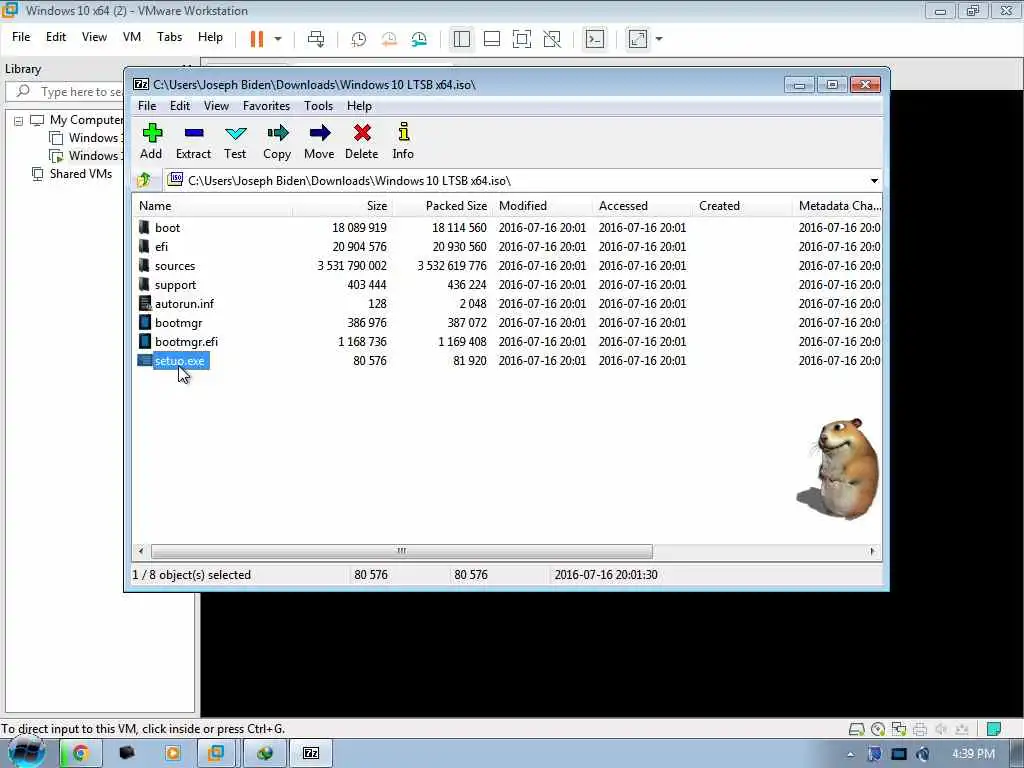Click the VMware pause (suspend) button
The width and height of the screenshot is (1024, 768).
[257, 39]
